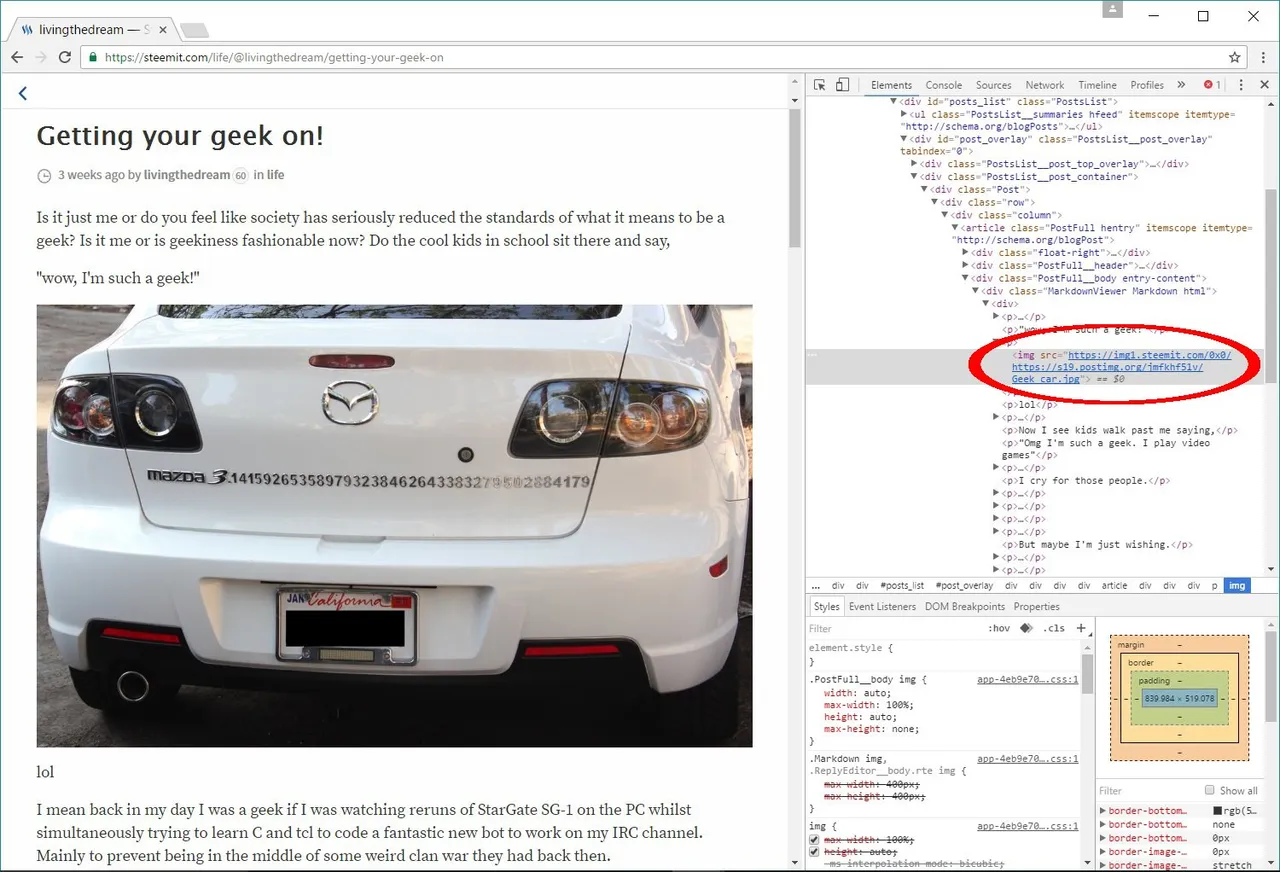1280x872 pixels.
Task: Open the Network tab
Action: (1044, 85)
